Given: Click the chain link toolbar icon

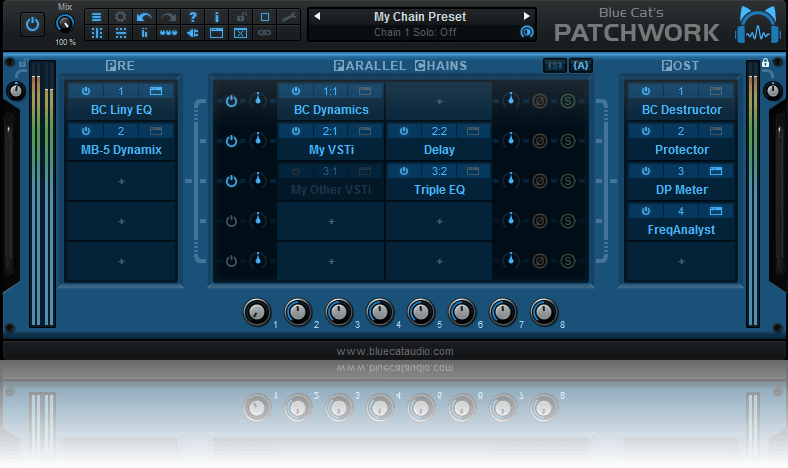Looking at the screenshot, I should click(x=265, y=33).
